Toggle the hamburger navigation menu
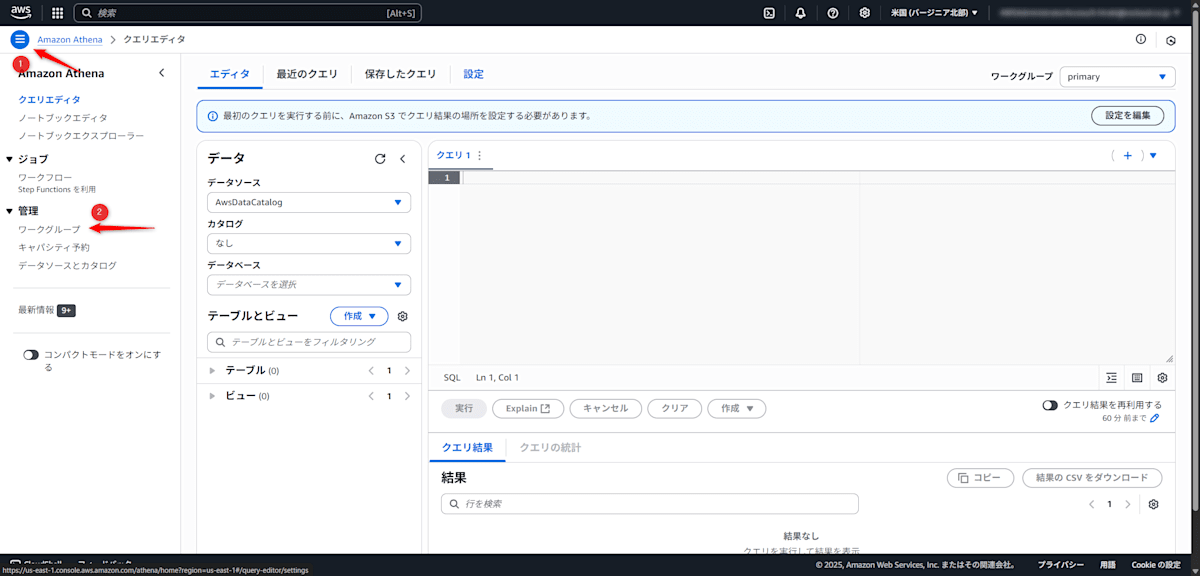This screenshot has width=1200, height=576. point(20,39)
